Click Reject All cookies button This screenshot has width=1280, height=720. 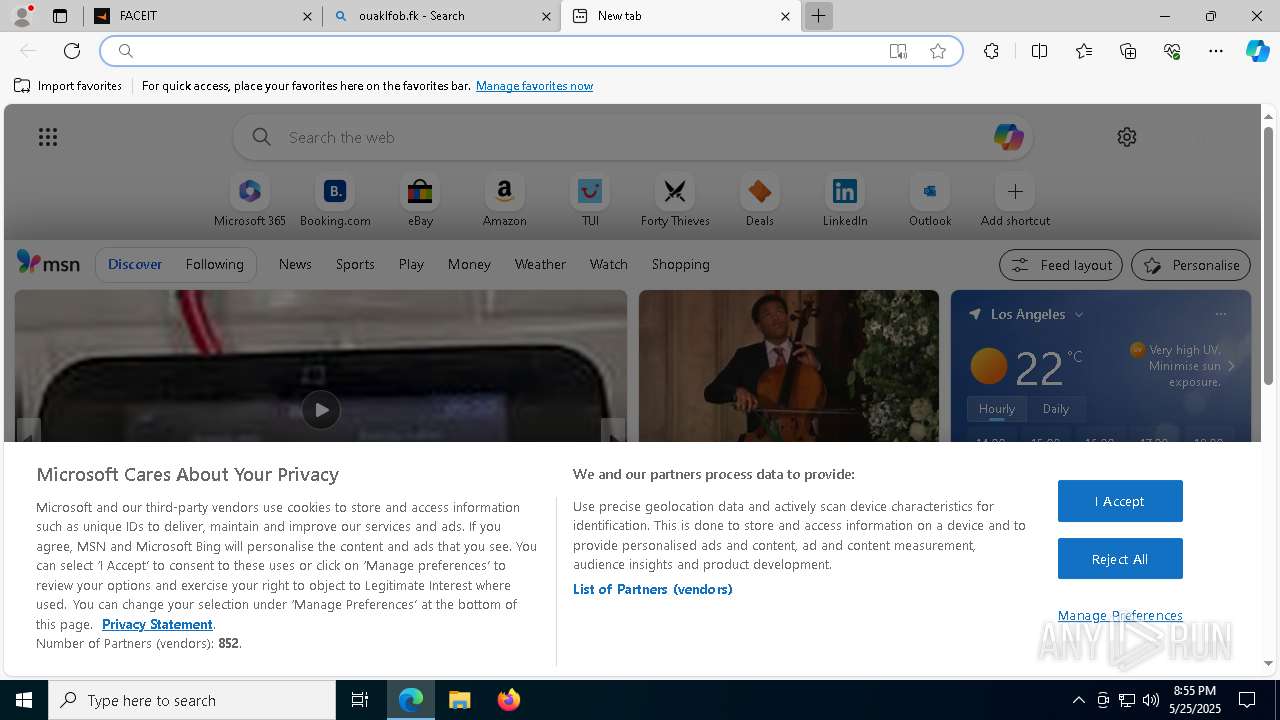(1120, 559)
